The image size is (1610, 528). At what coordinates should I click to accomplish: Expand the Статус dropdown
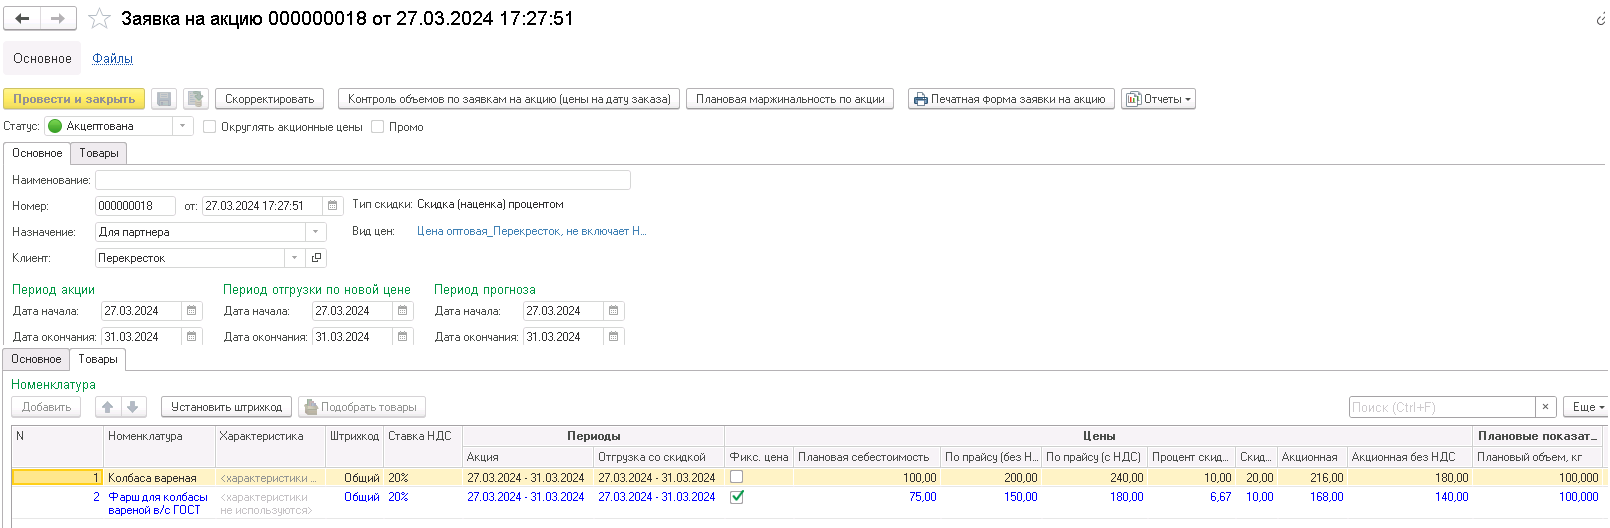pyautogui.click(x=182, y=126)
